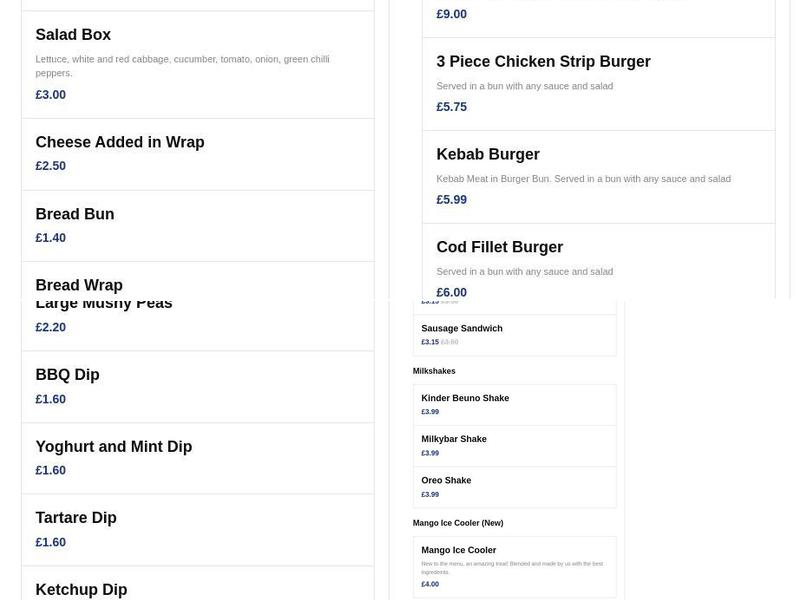This screenshot has width=800, height=600.
Task: Choose the Cheese Added in Wrap option
Action: point(120,142)
